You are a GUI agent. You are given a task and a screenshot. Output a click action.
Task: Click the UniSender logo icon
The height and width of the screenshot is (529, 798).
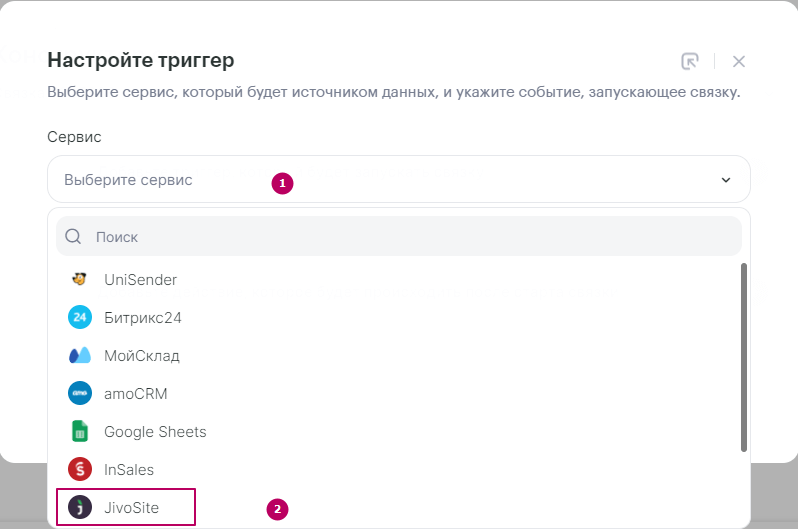coord(79,279)
